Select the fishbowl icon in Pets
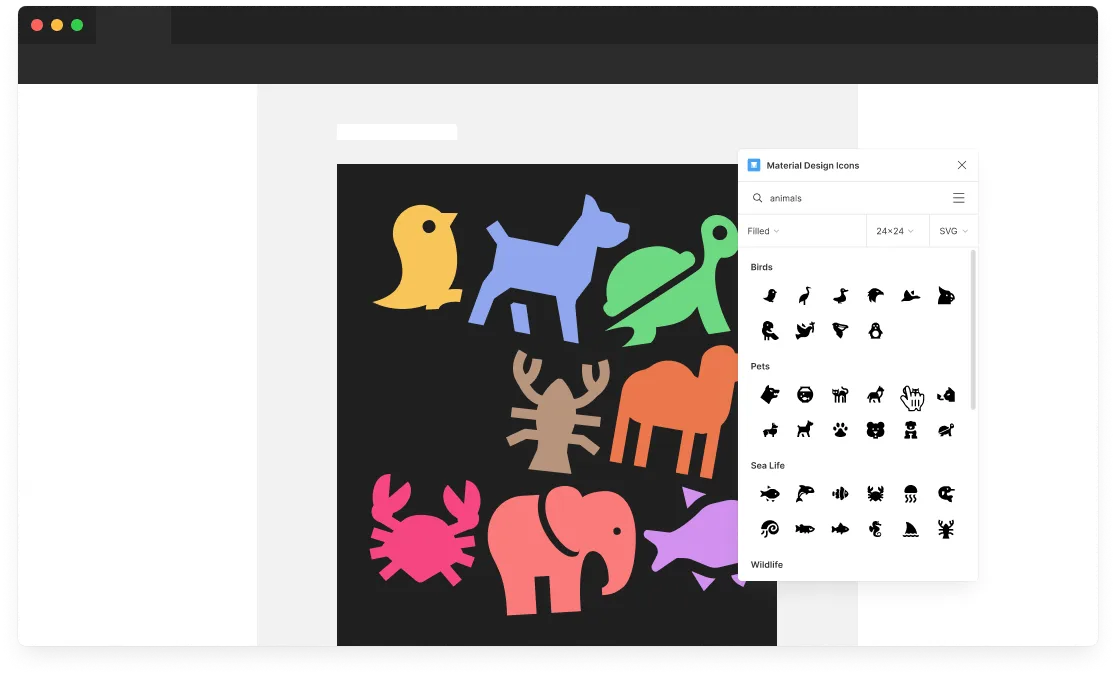The image size is (1116, 676). (x=805, y=395)
